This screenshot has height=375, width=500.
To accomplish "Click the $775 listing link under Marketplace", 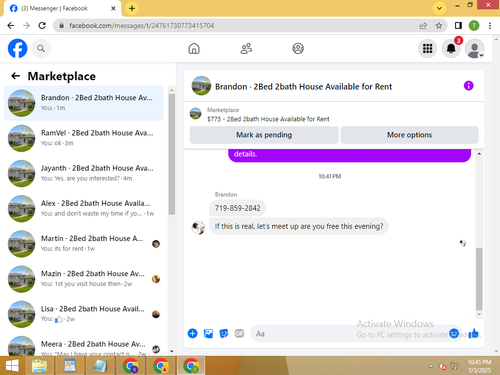I will (x=268, y=119).
